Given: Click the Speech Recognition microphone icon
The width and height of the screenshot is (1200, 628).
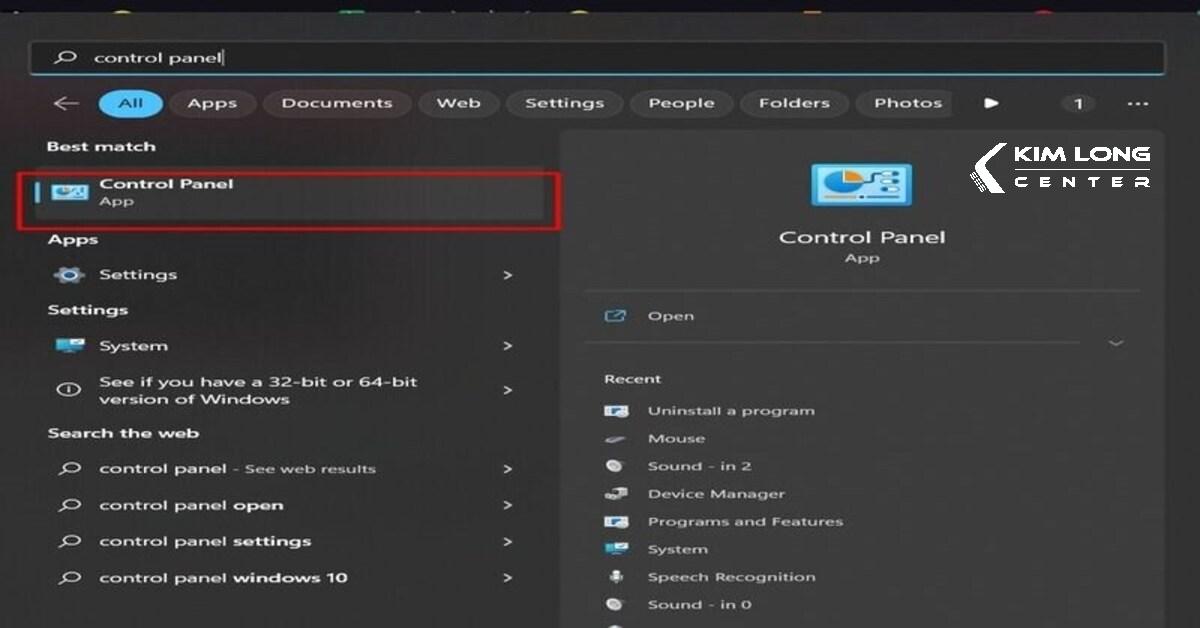Looking at the screenshot, I should (x=616, y=577).
